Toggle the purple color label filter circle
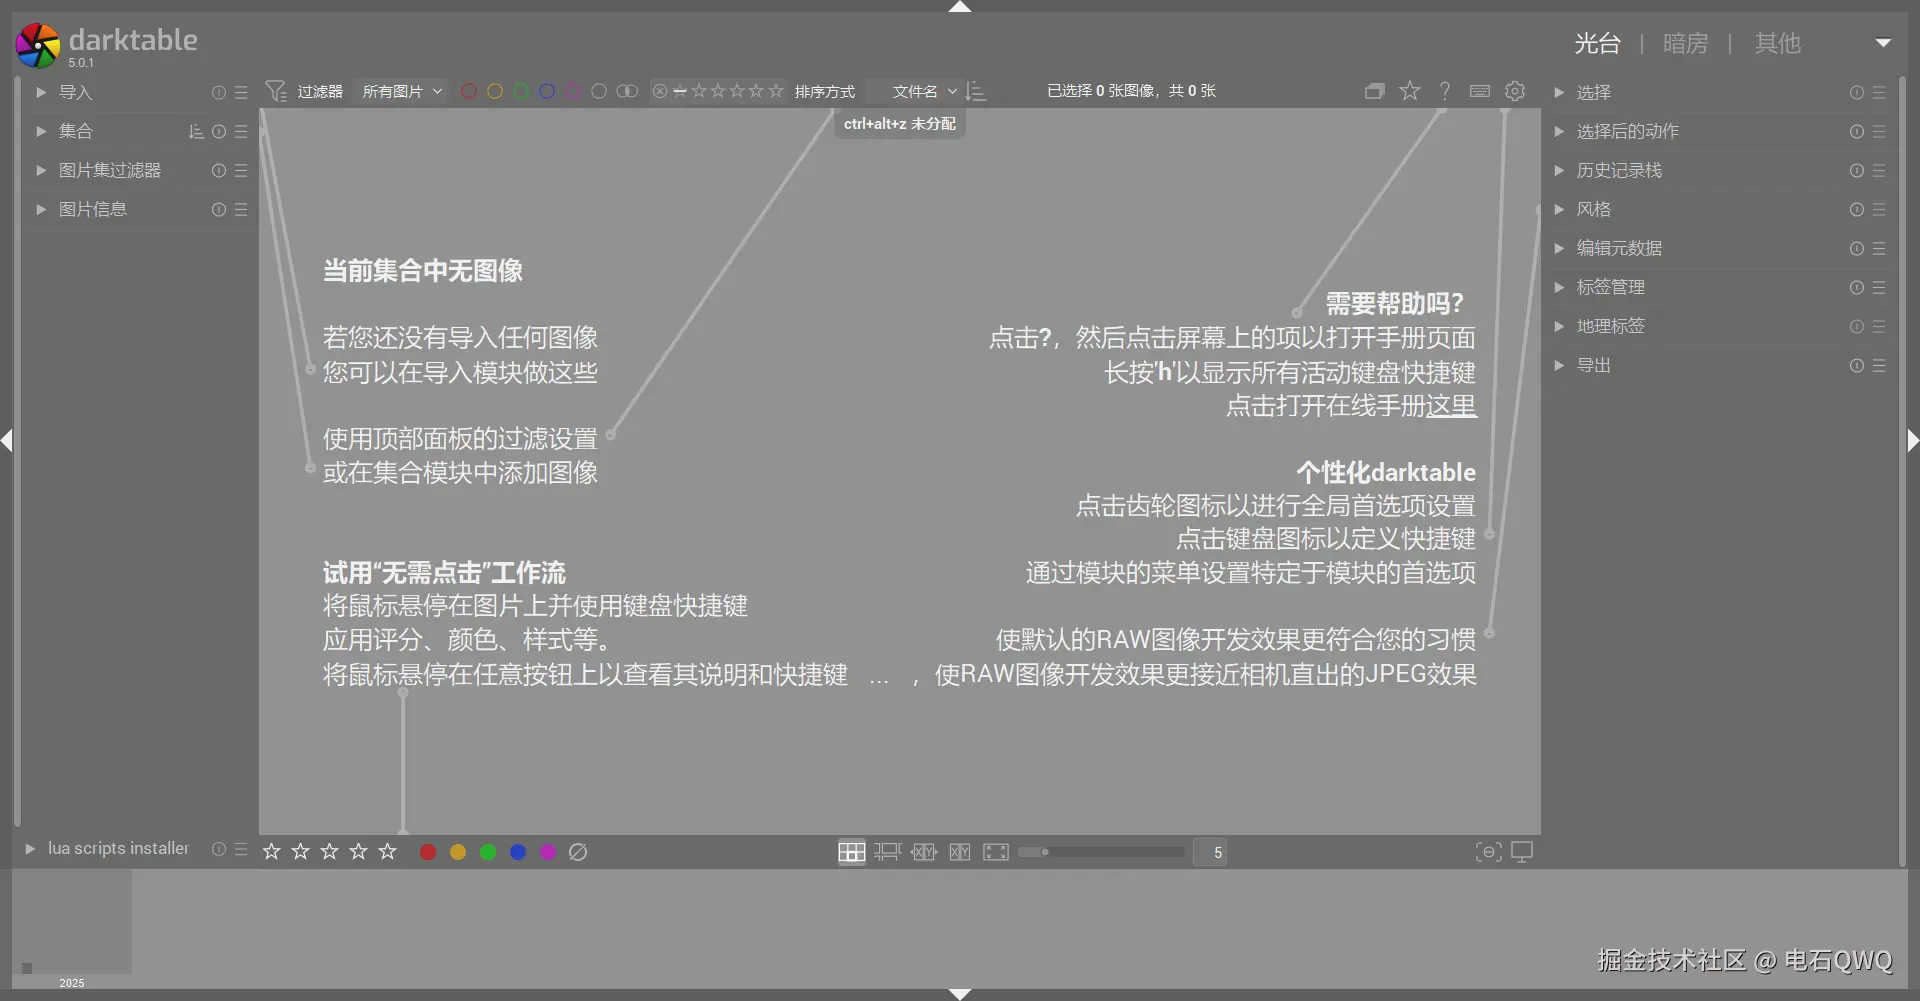The image size is (1920, 1001). 573,91
